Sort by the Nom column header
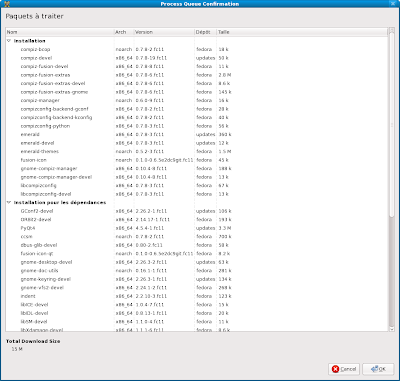This screenshot has height=381, width=400. [60, 32]
